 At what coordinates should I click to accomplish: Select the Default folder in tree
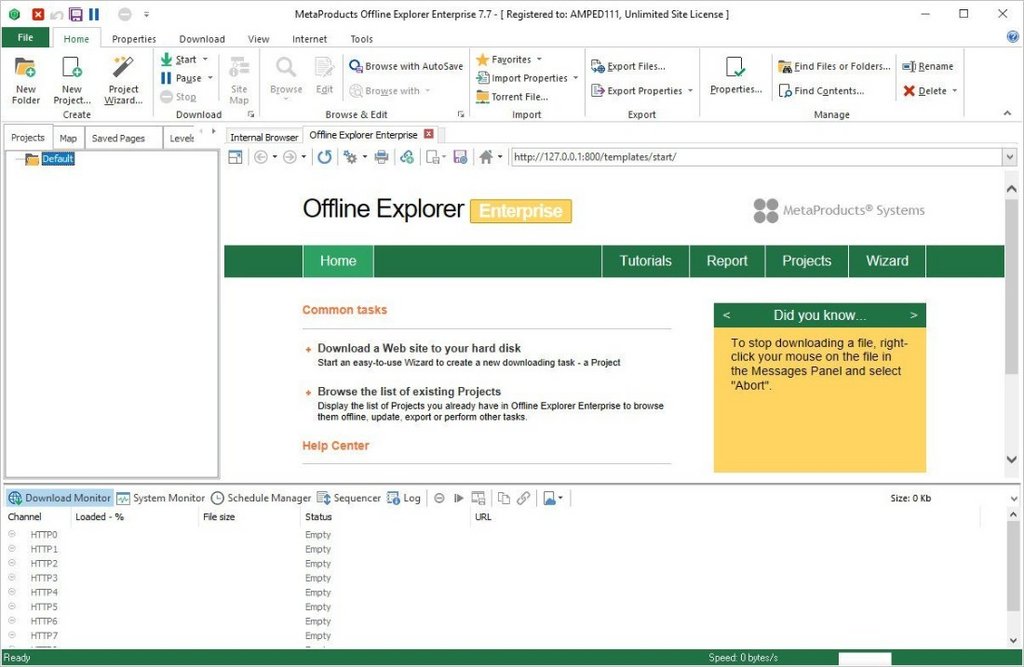57,159
